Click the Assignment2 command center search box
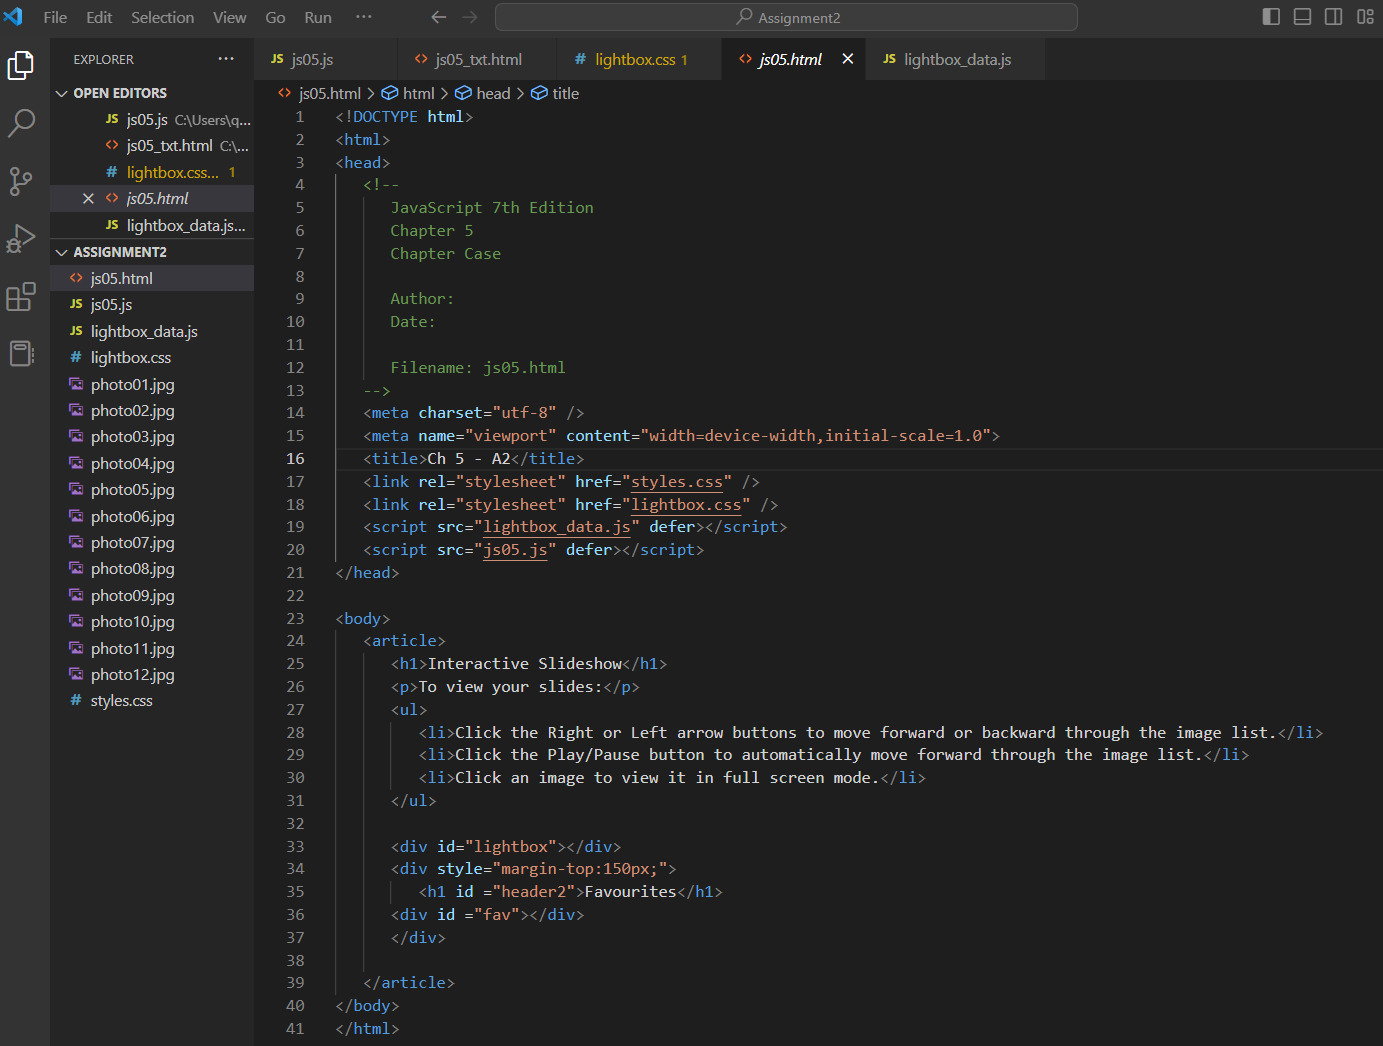1383x1046 pixels. [786, 17]
